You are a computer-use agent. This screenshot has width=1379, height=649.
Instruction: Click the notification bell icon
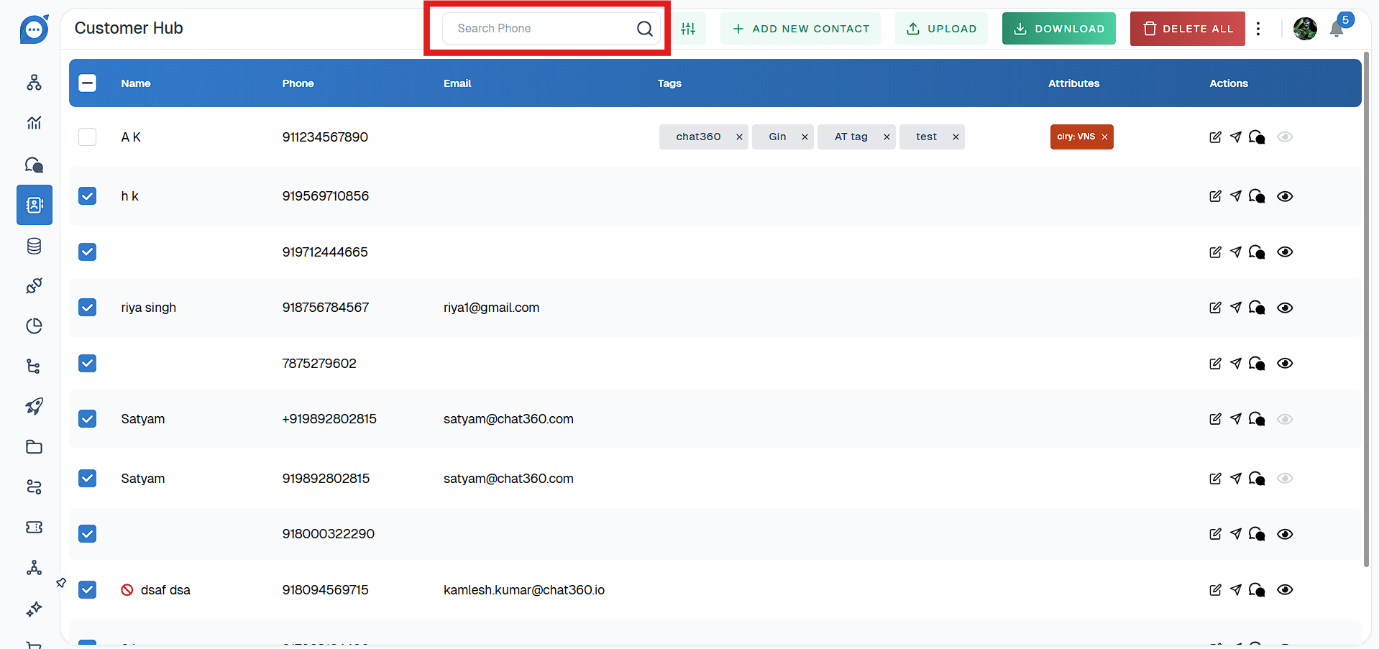[x=1336, y=29]
